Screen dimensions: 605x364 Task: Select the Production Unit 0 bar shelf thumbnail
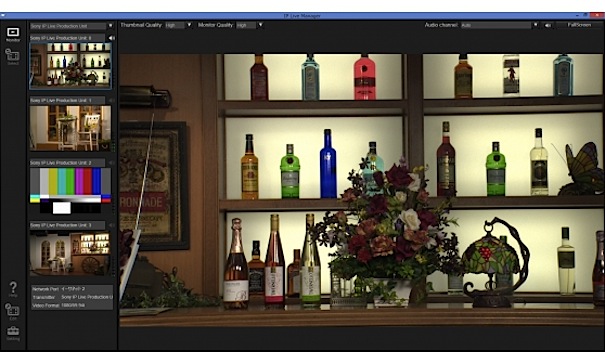[x=71, y=66]
